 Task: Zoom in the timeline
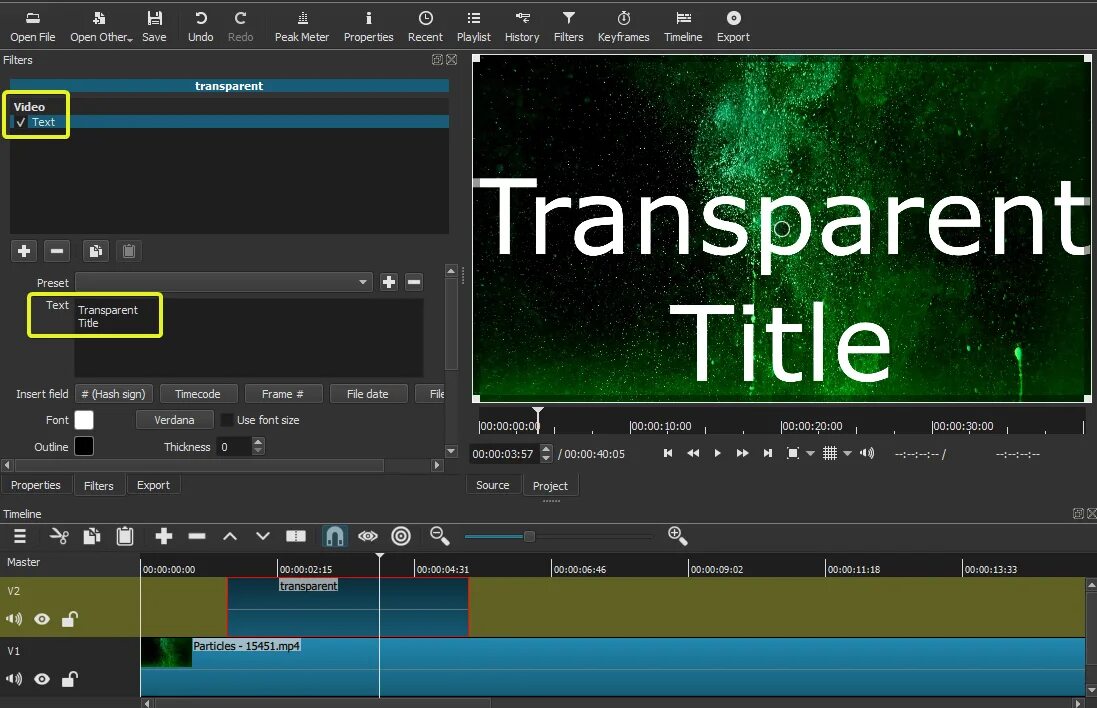(x=677, y=537)
